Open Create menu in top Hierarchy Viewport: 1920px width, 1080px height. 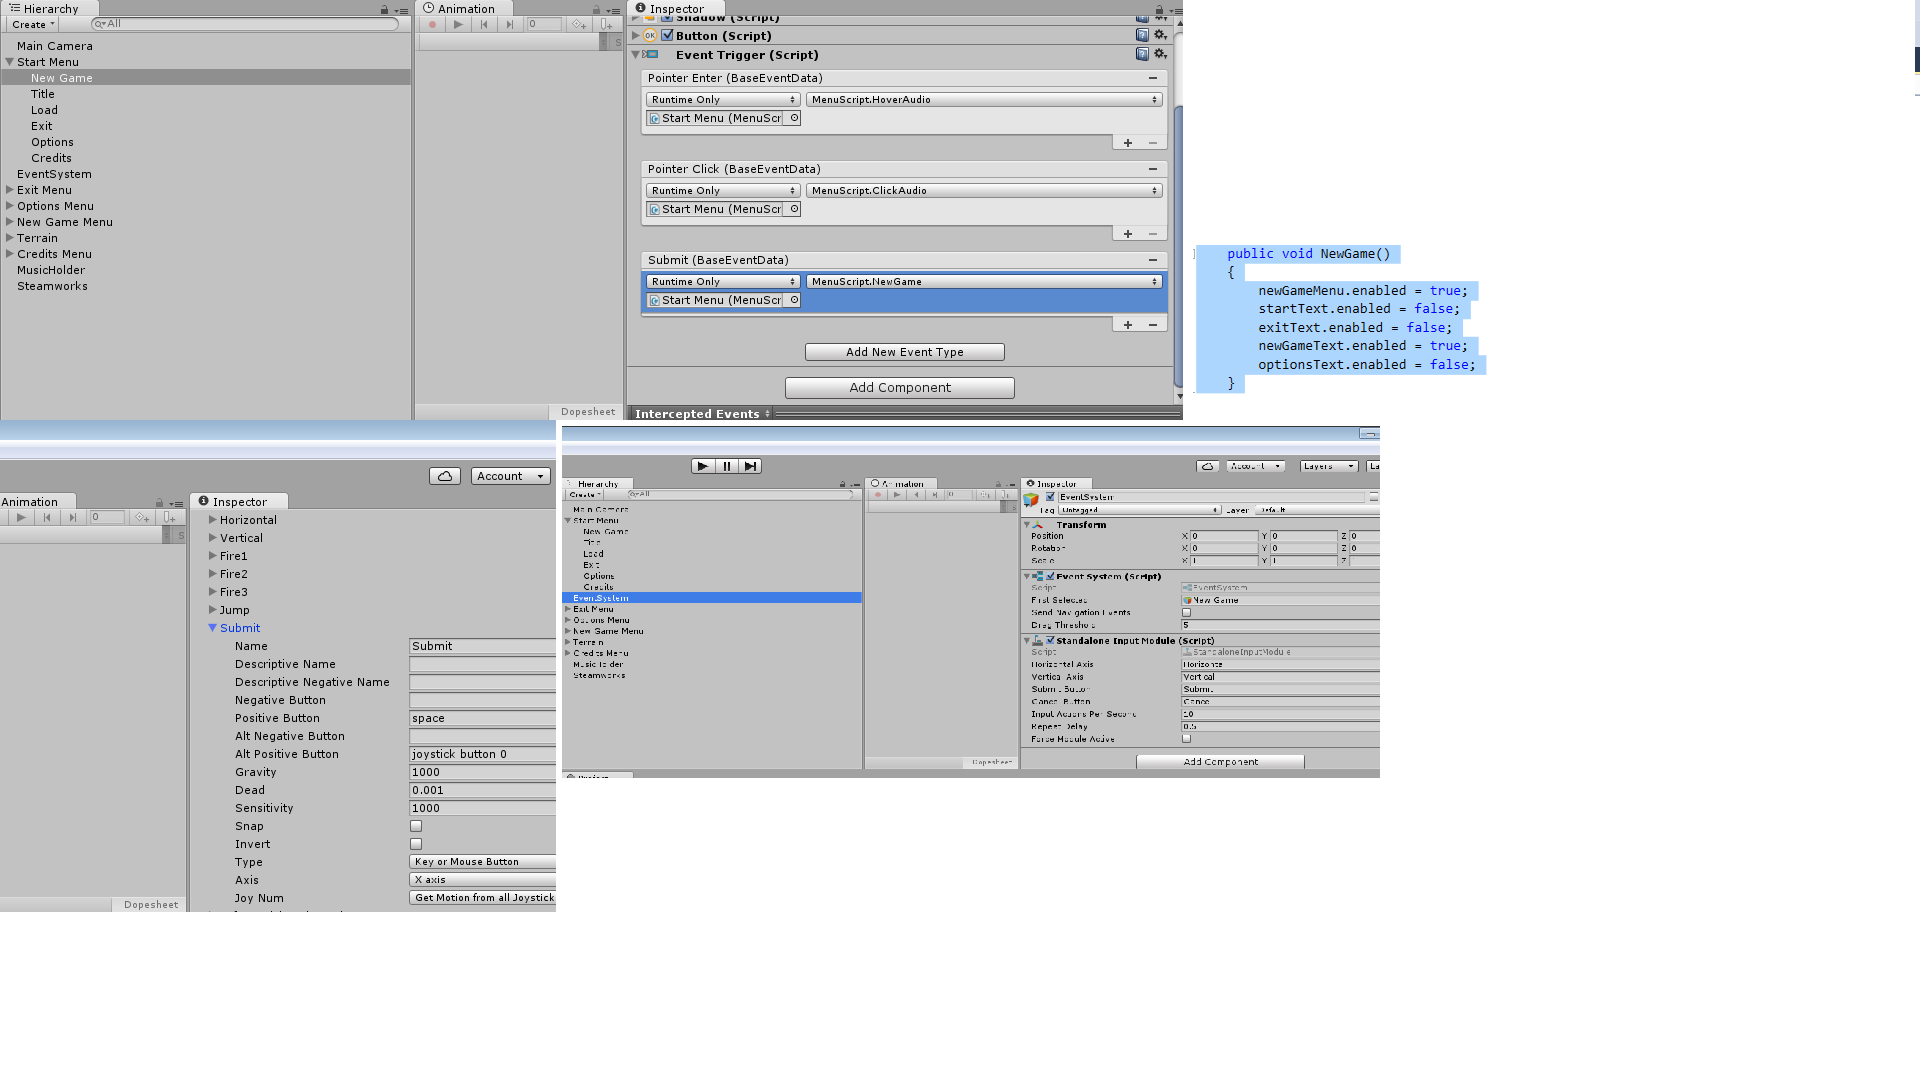(33, 24)
